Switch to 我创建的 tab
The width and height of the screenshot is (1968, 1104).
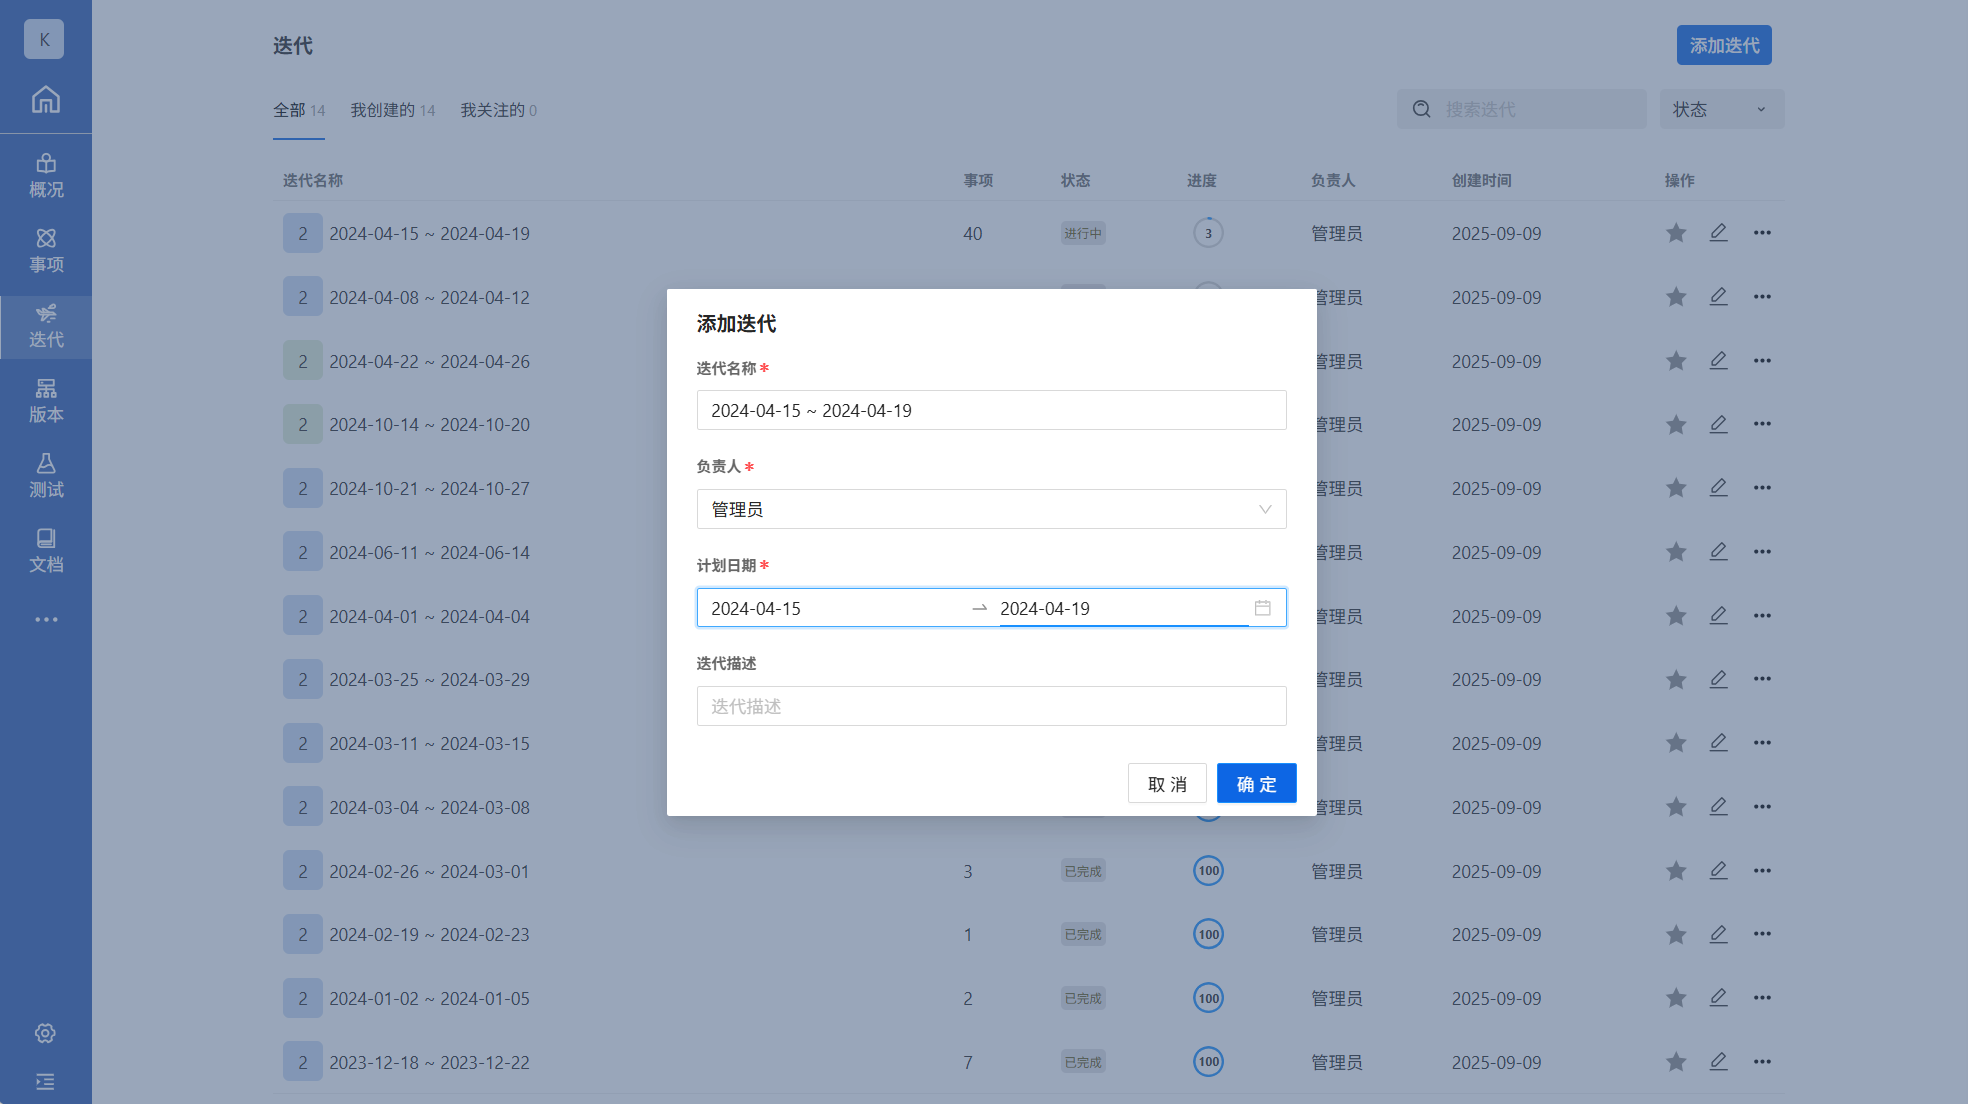pos(392,110)
